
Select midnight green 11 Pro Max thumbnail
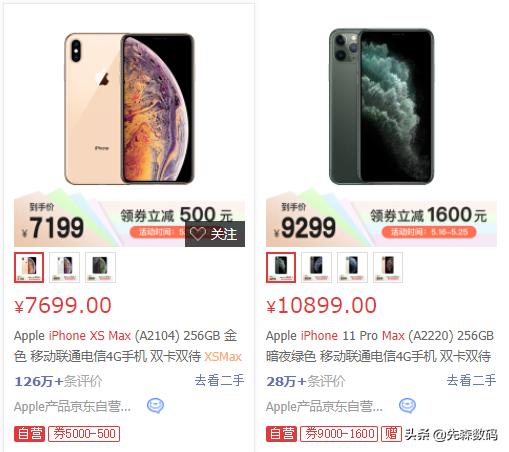click(x=281, y=267)
